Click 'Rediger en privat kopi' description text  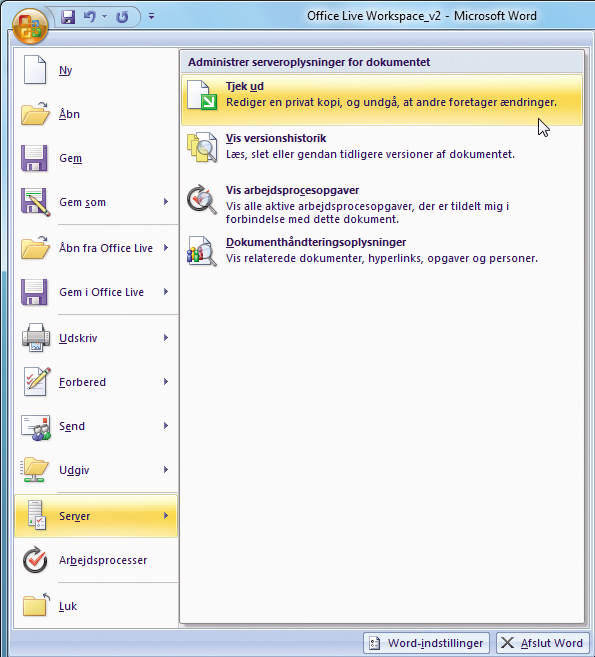coord(391,102)
